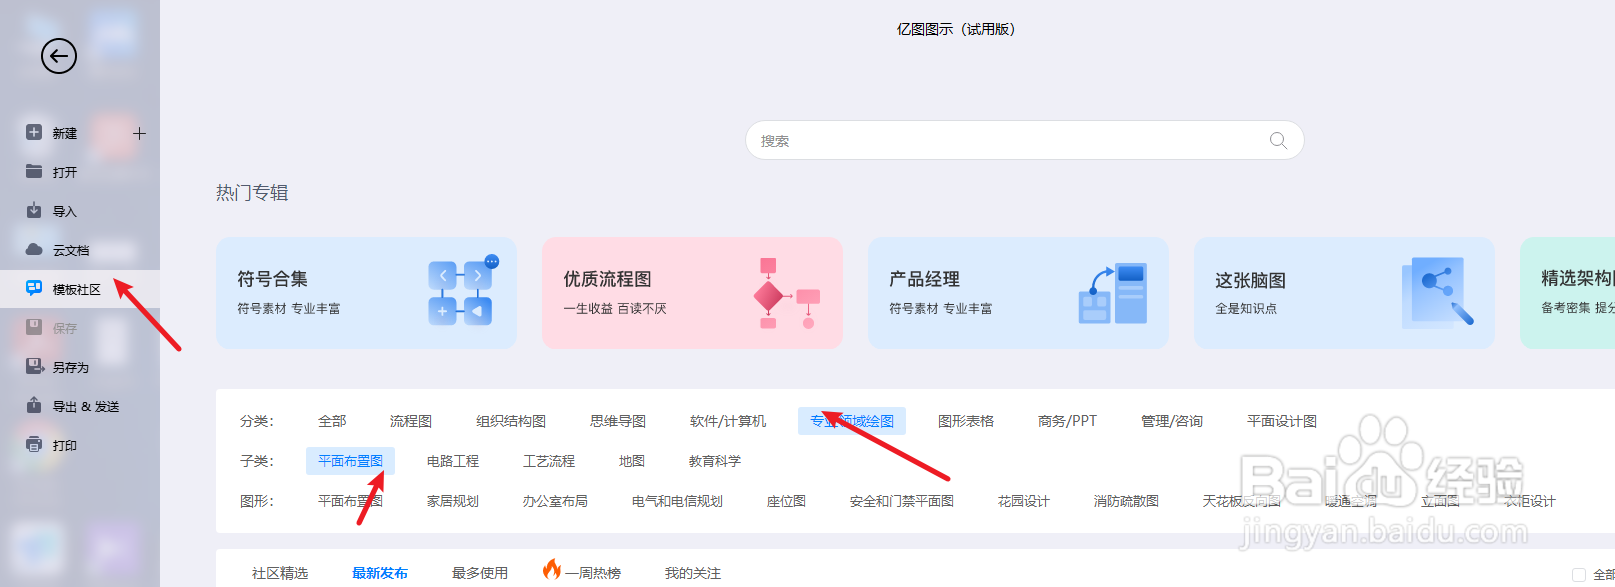Select the 电路工程 subcategory
This screenshot has height=587, width=1615.
(453, 461)
